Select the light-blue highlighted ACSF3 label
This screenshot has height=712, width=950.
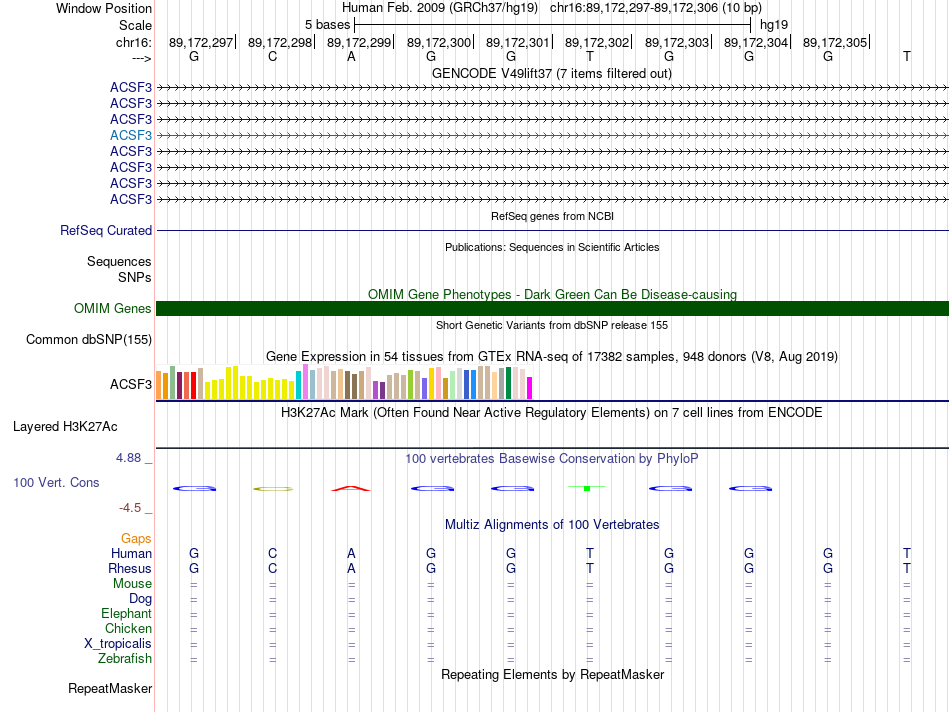(x=131, y=135)
